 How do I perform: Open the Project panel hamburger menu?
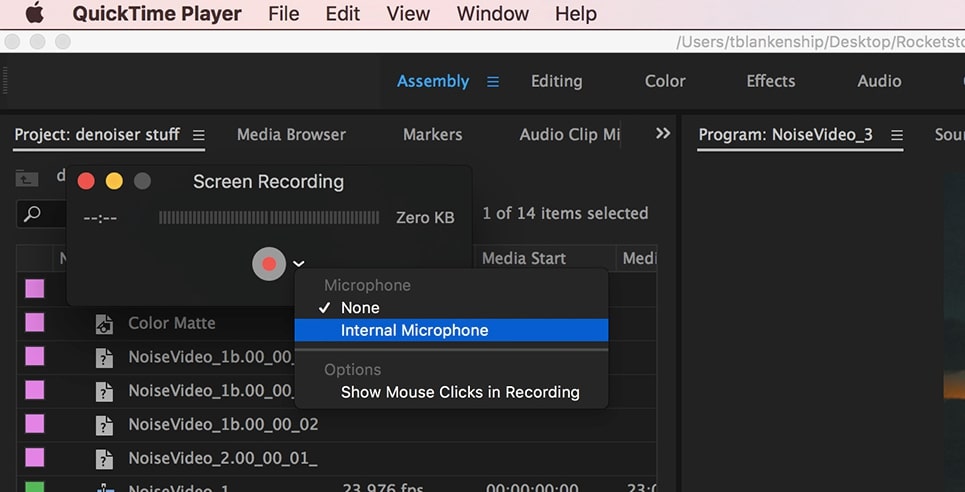198,135
